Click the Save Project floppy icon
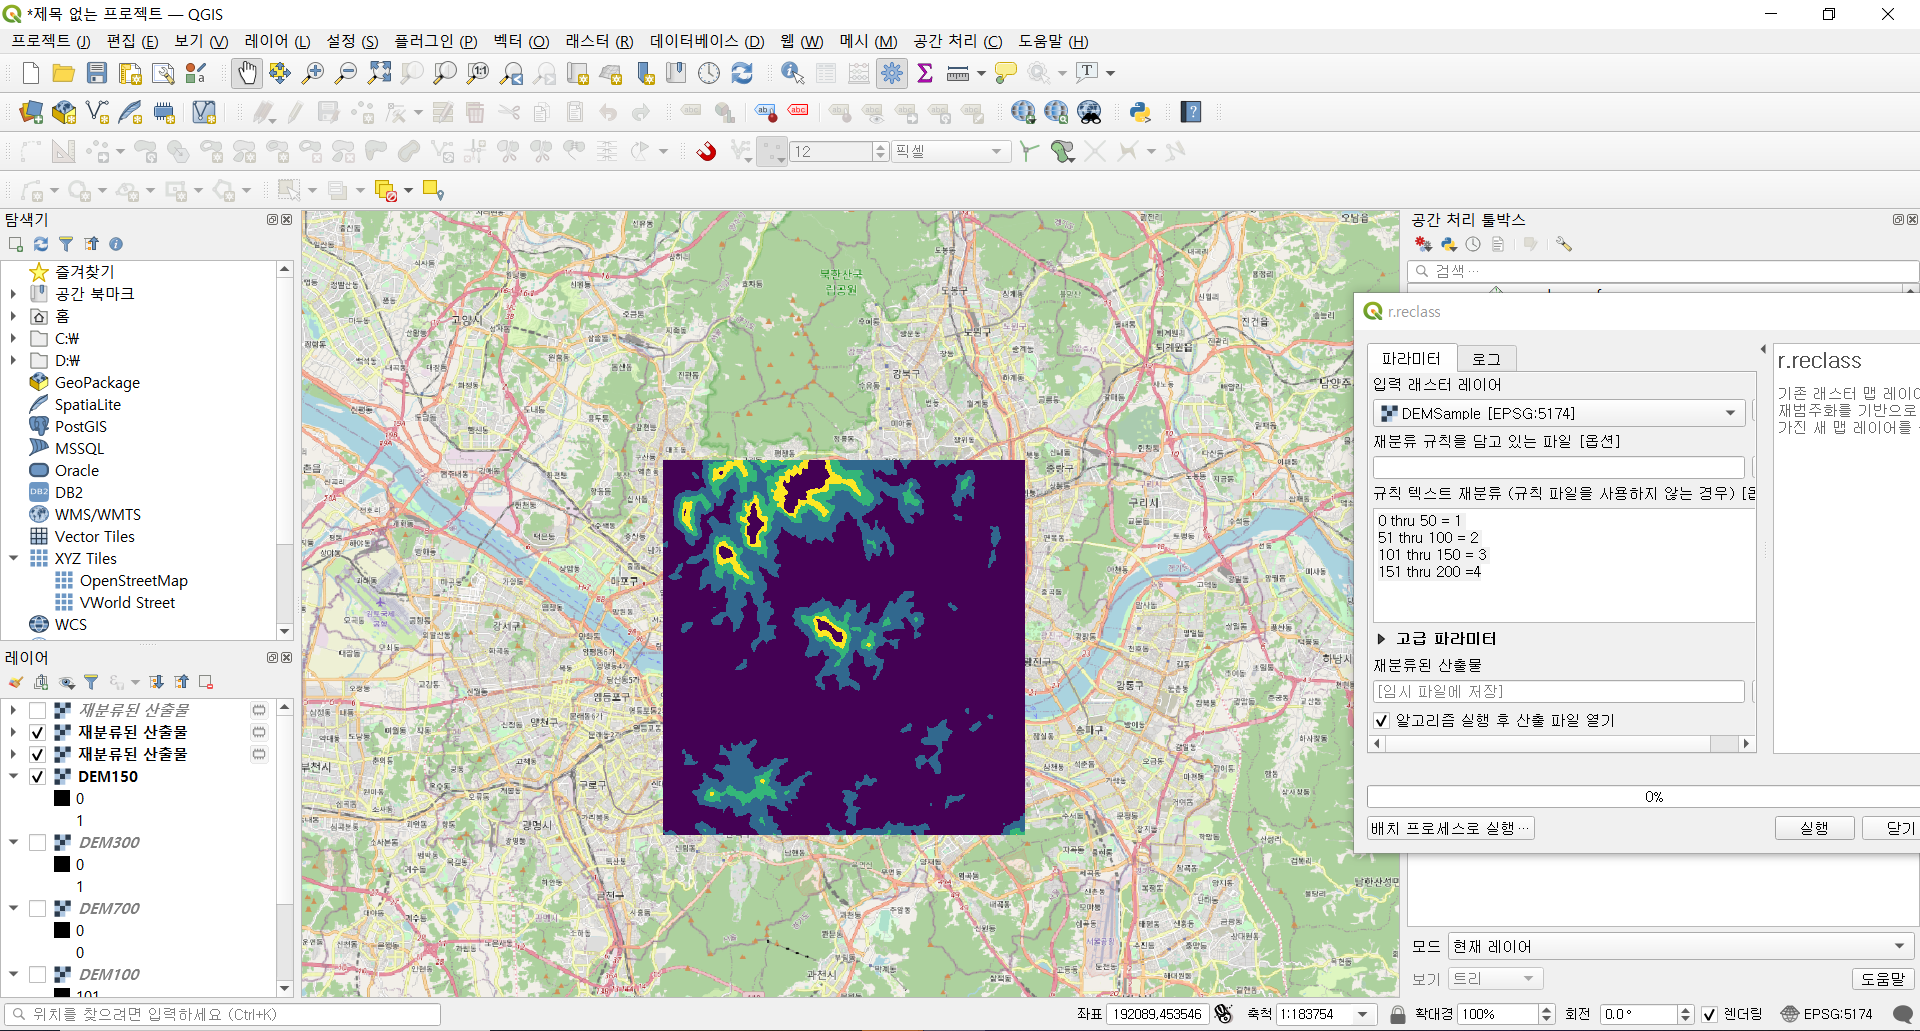 (97, 73)
